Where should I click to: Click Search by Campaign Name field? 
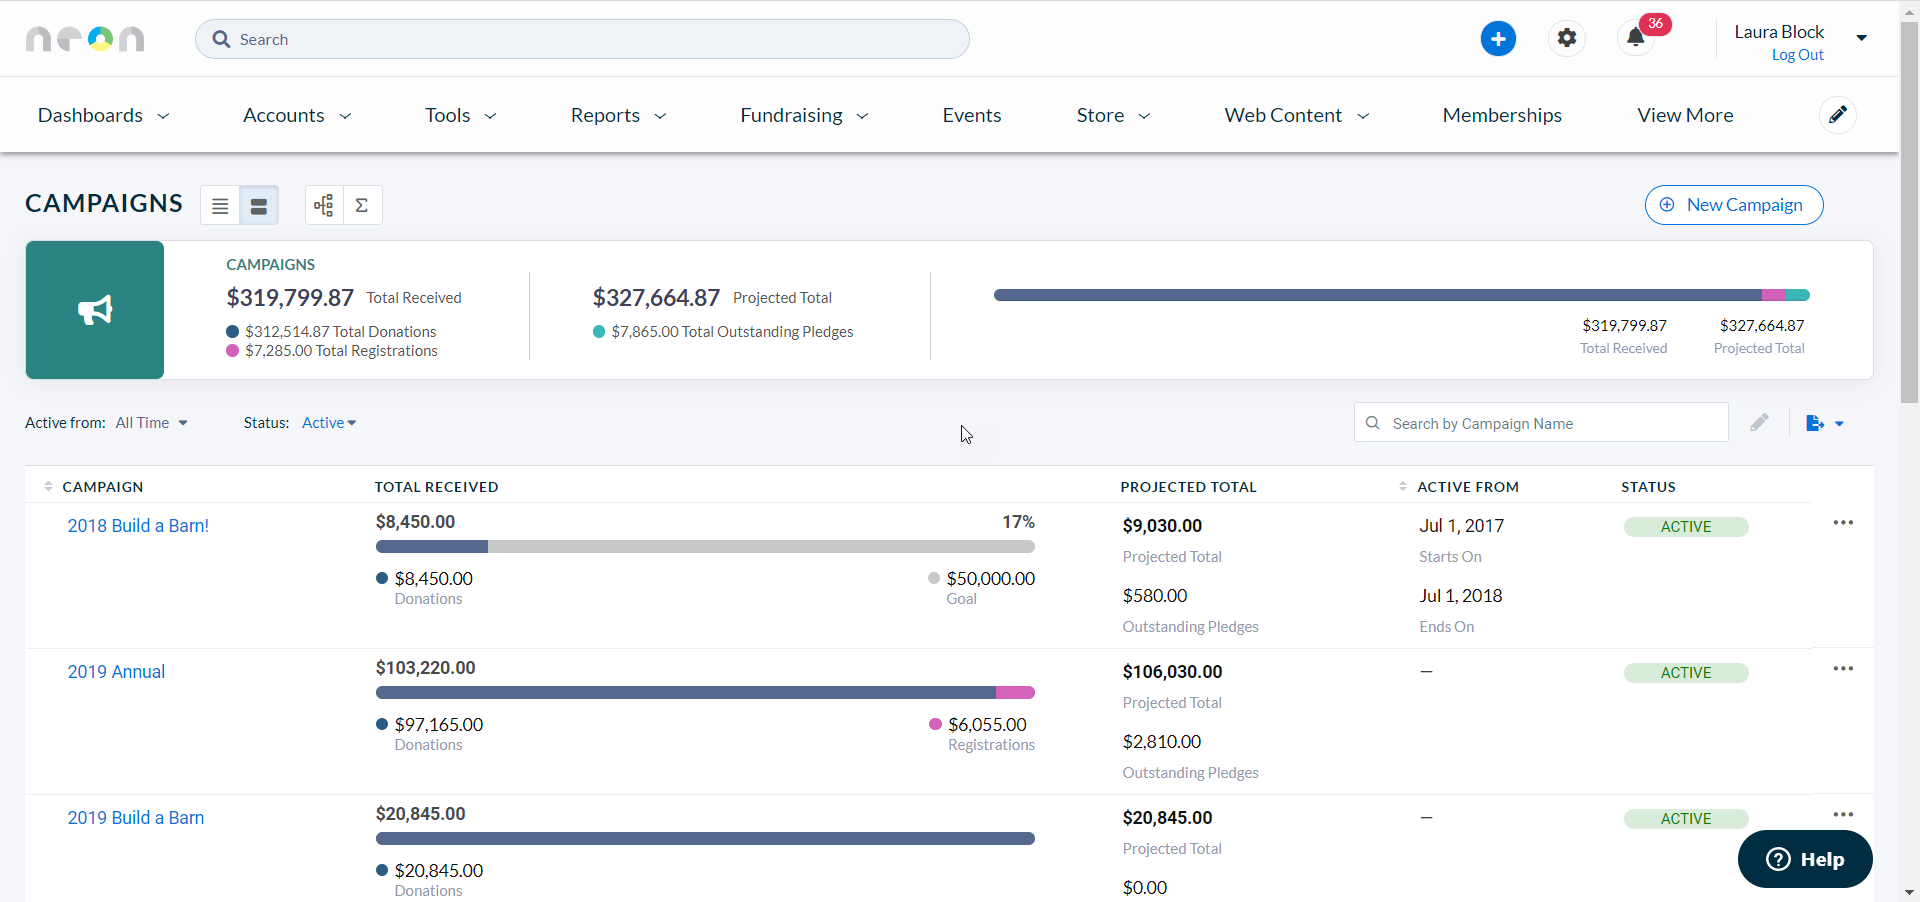[1541, 423]
